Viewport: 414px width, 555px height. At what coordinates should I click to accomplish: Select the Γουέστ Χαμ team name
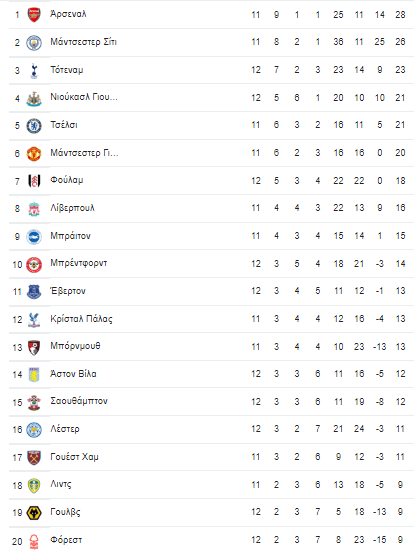click(x=74, y=457)
